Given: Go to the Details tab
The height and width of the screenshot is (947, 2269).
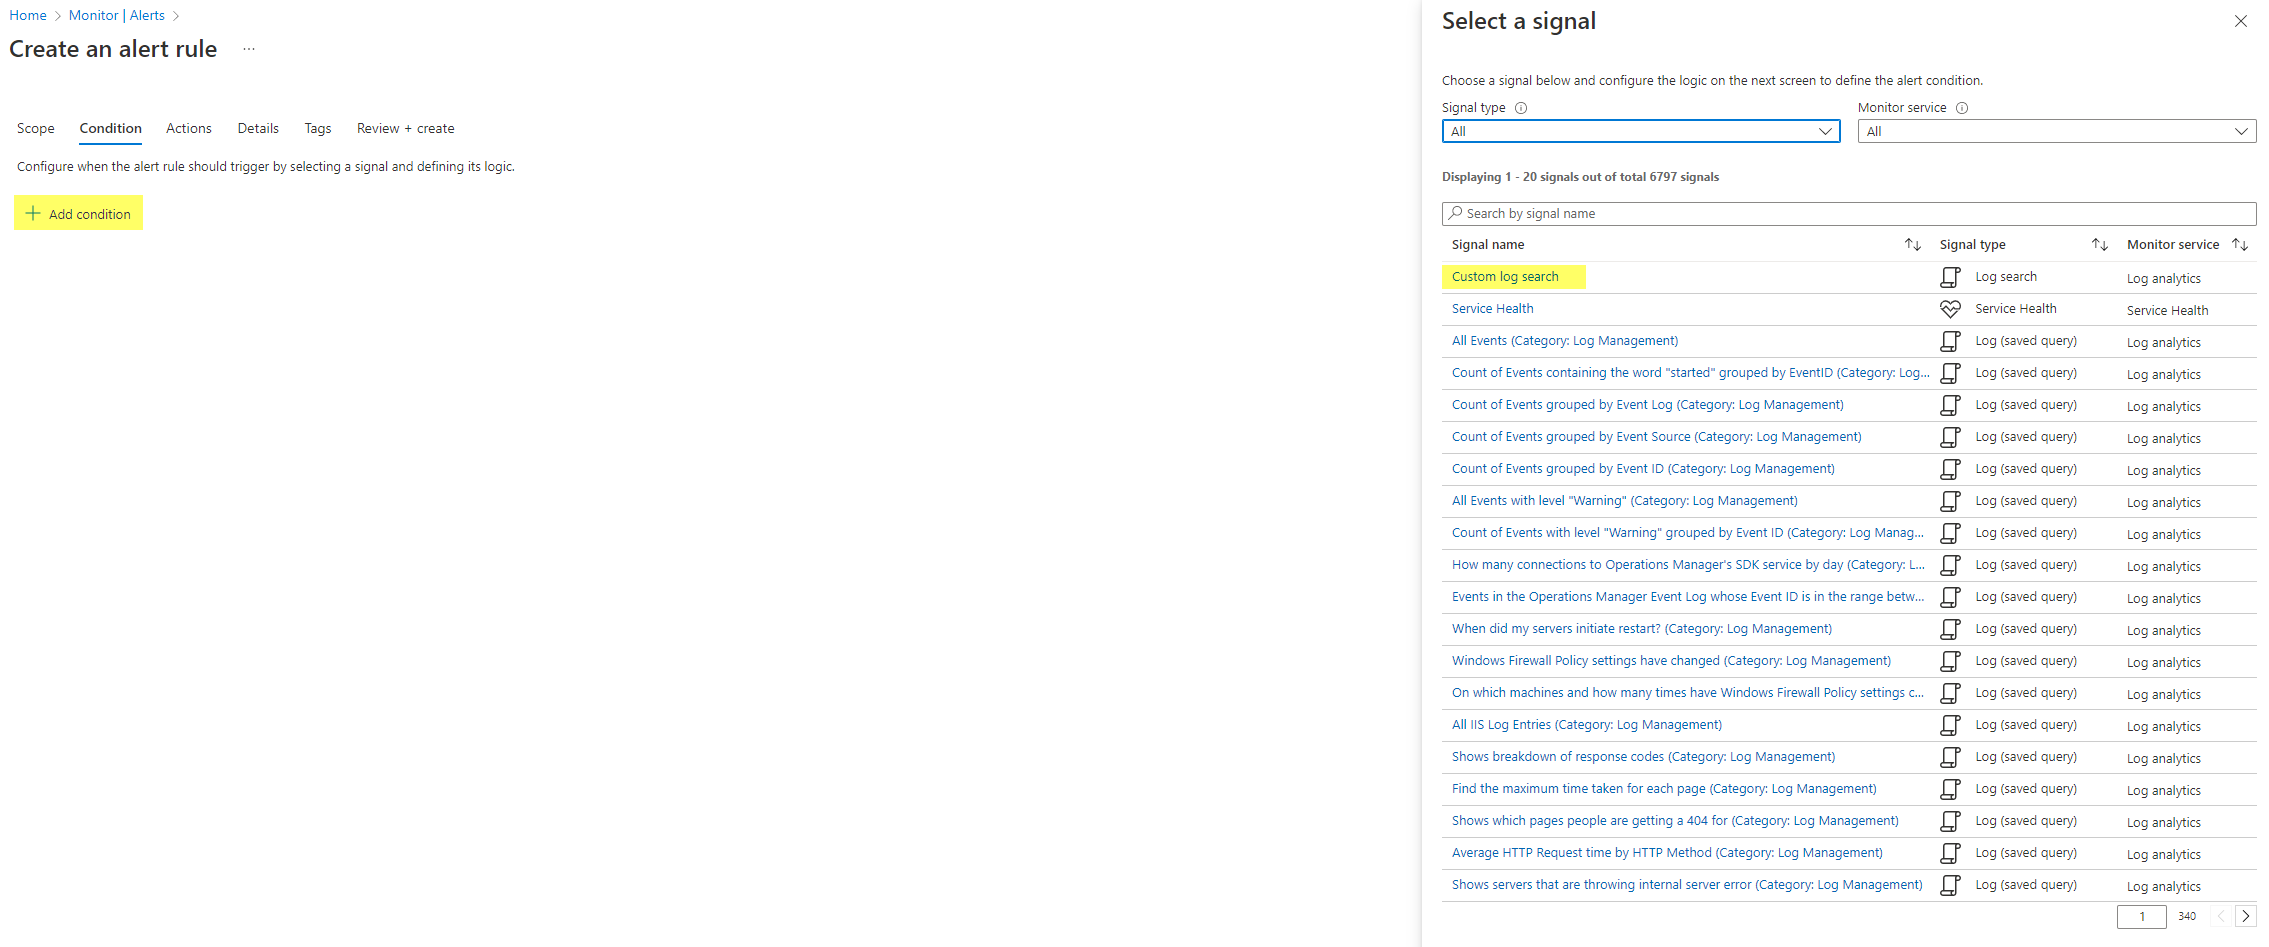Looking at the screenshot, I should pyautogui.click(x=258, y=128).
